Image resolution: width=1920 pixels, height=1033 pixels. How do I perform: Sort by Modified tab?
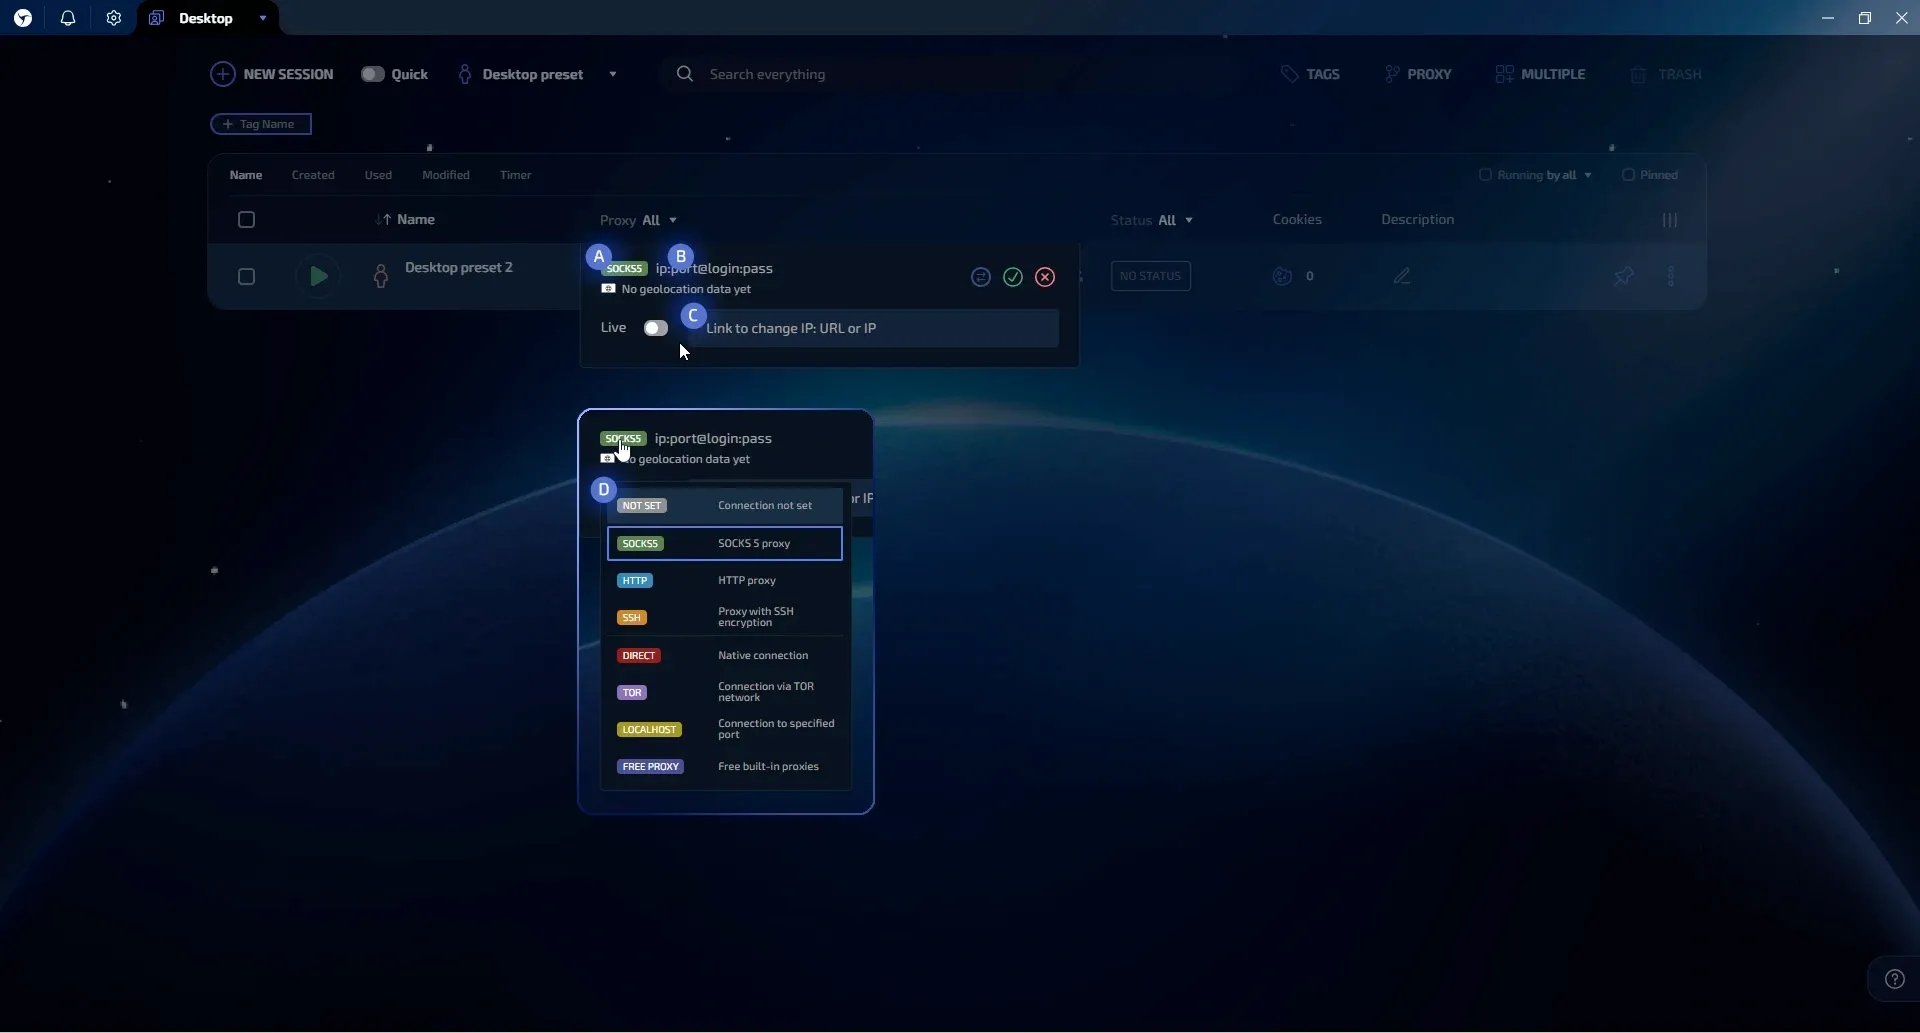coord(446,175)
